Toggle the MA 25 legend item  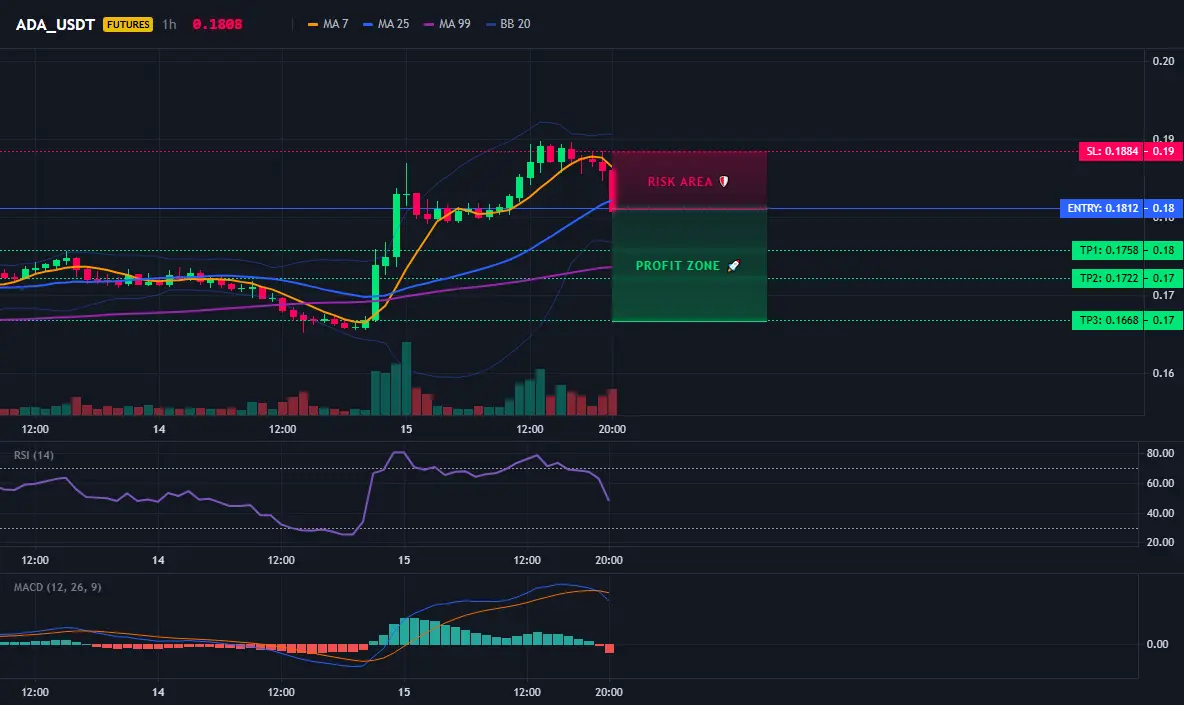(x=387, y=24)
